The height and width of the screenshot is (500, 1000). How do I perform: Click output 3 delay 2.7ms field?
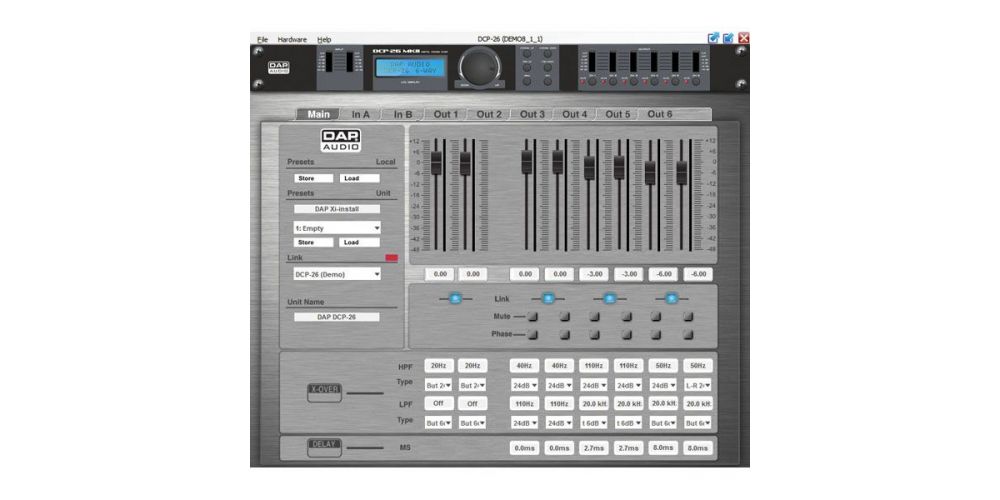(x=594, y=448)
